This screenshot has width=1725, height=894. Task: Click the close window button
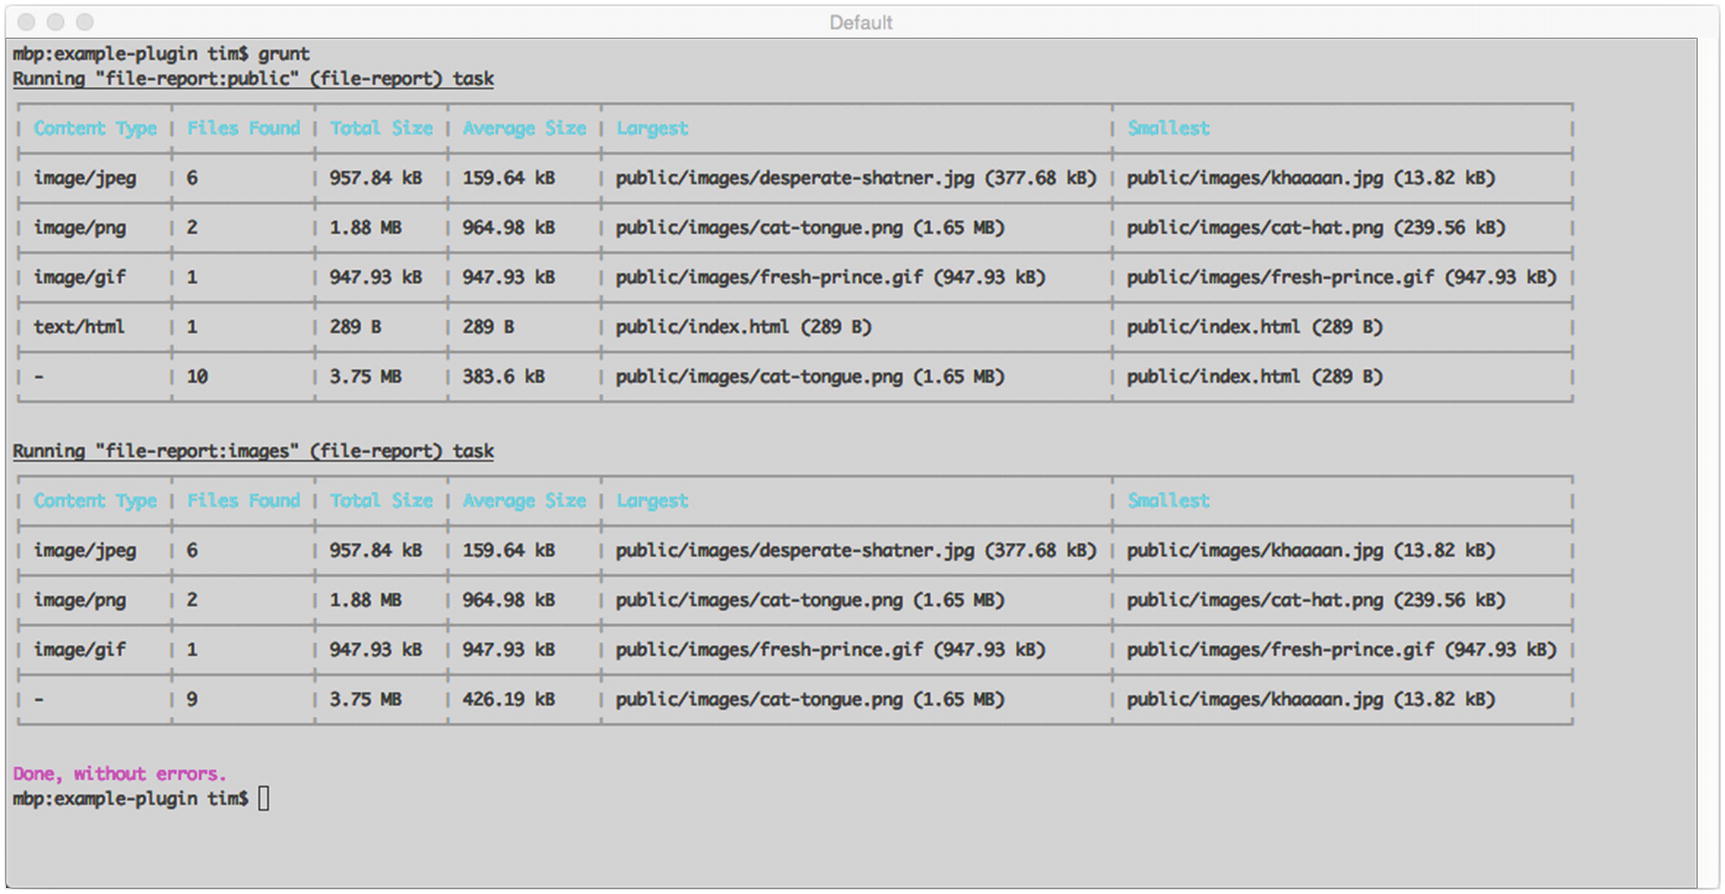[x=27, y=22]
